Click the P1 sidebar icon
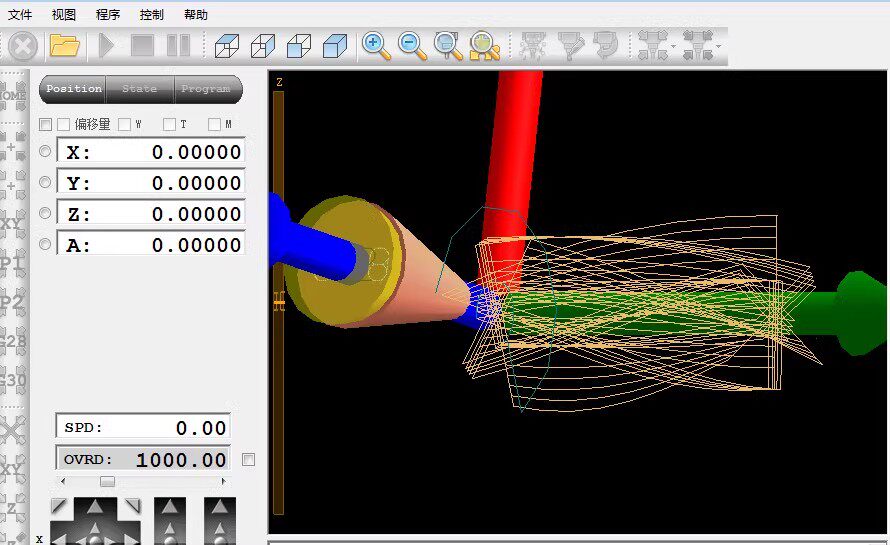Image resolution: width=890 pixels, height=545 pixels. pos(14,263)
